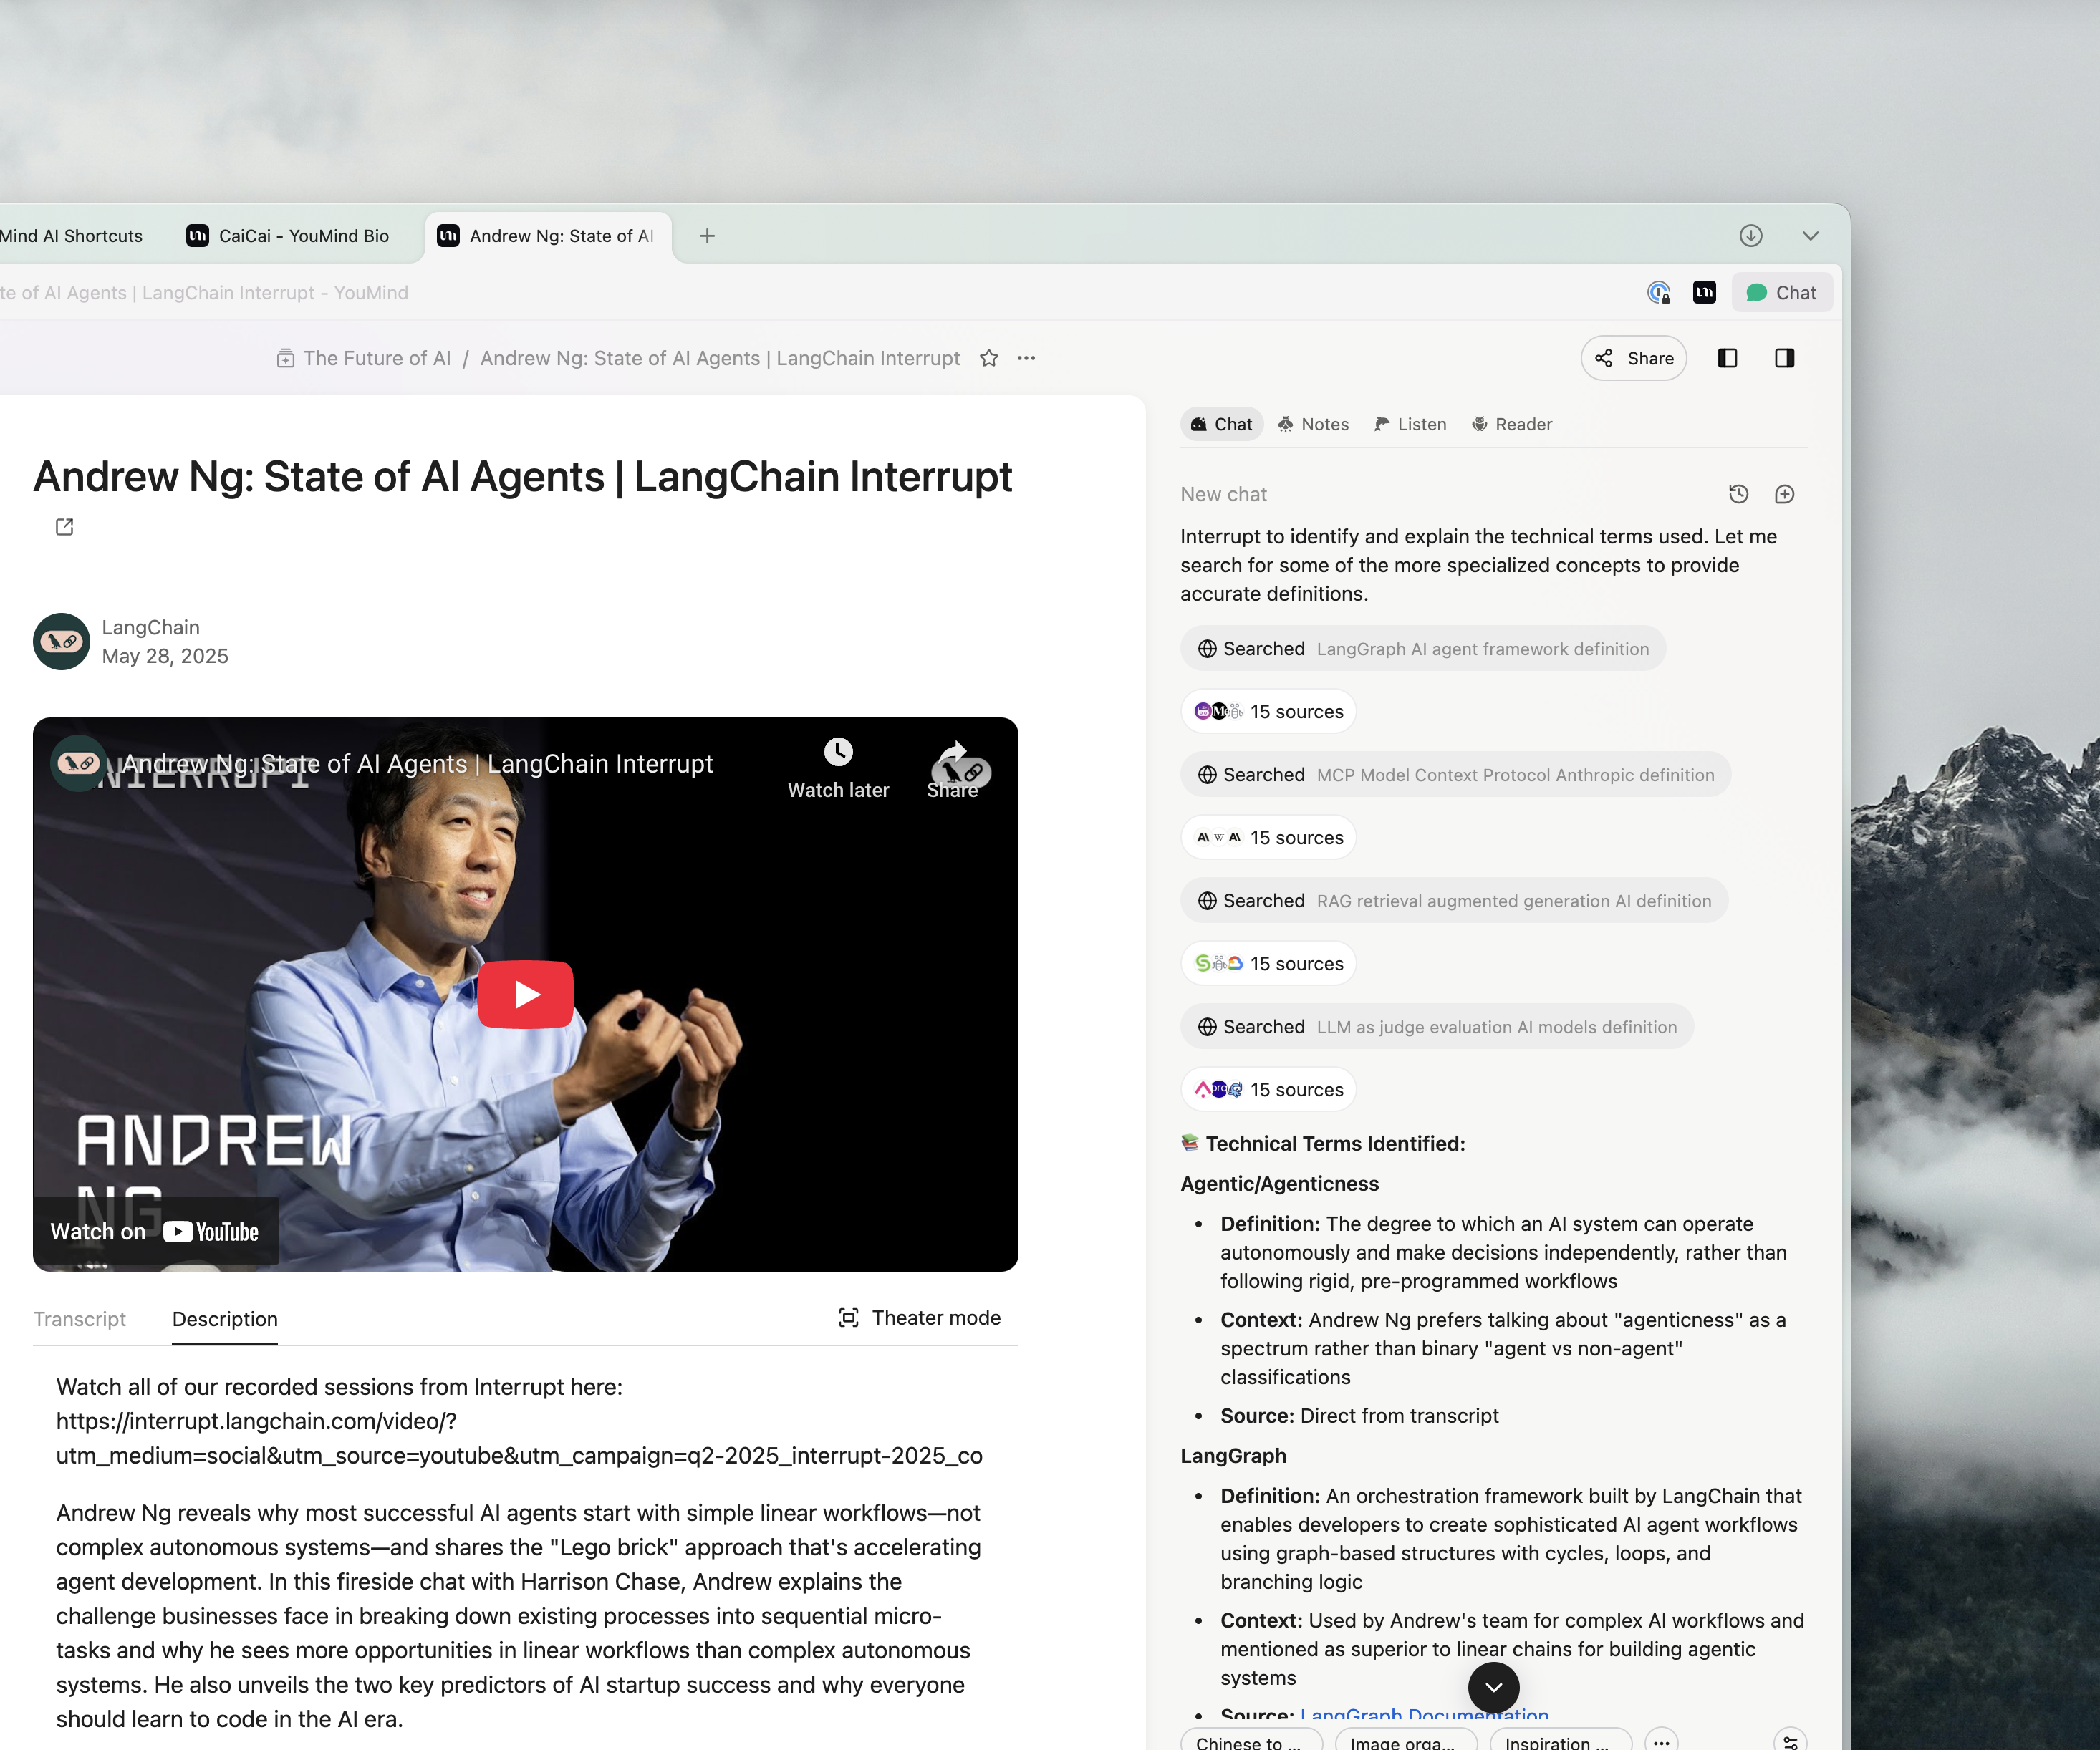Expand the 15 sources under LangGraph search
The width and height of the screenshot is (2100, 1750).
[1268, 712]
